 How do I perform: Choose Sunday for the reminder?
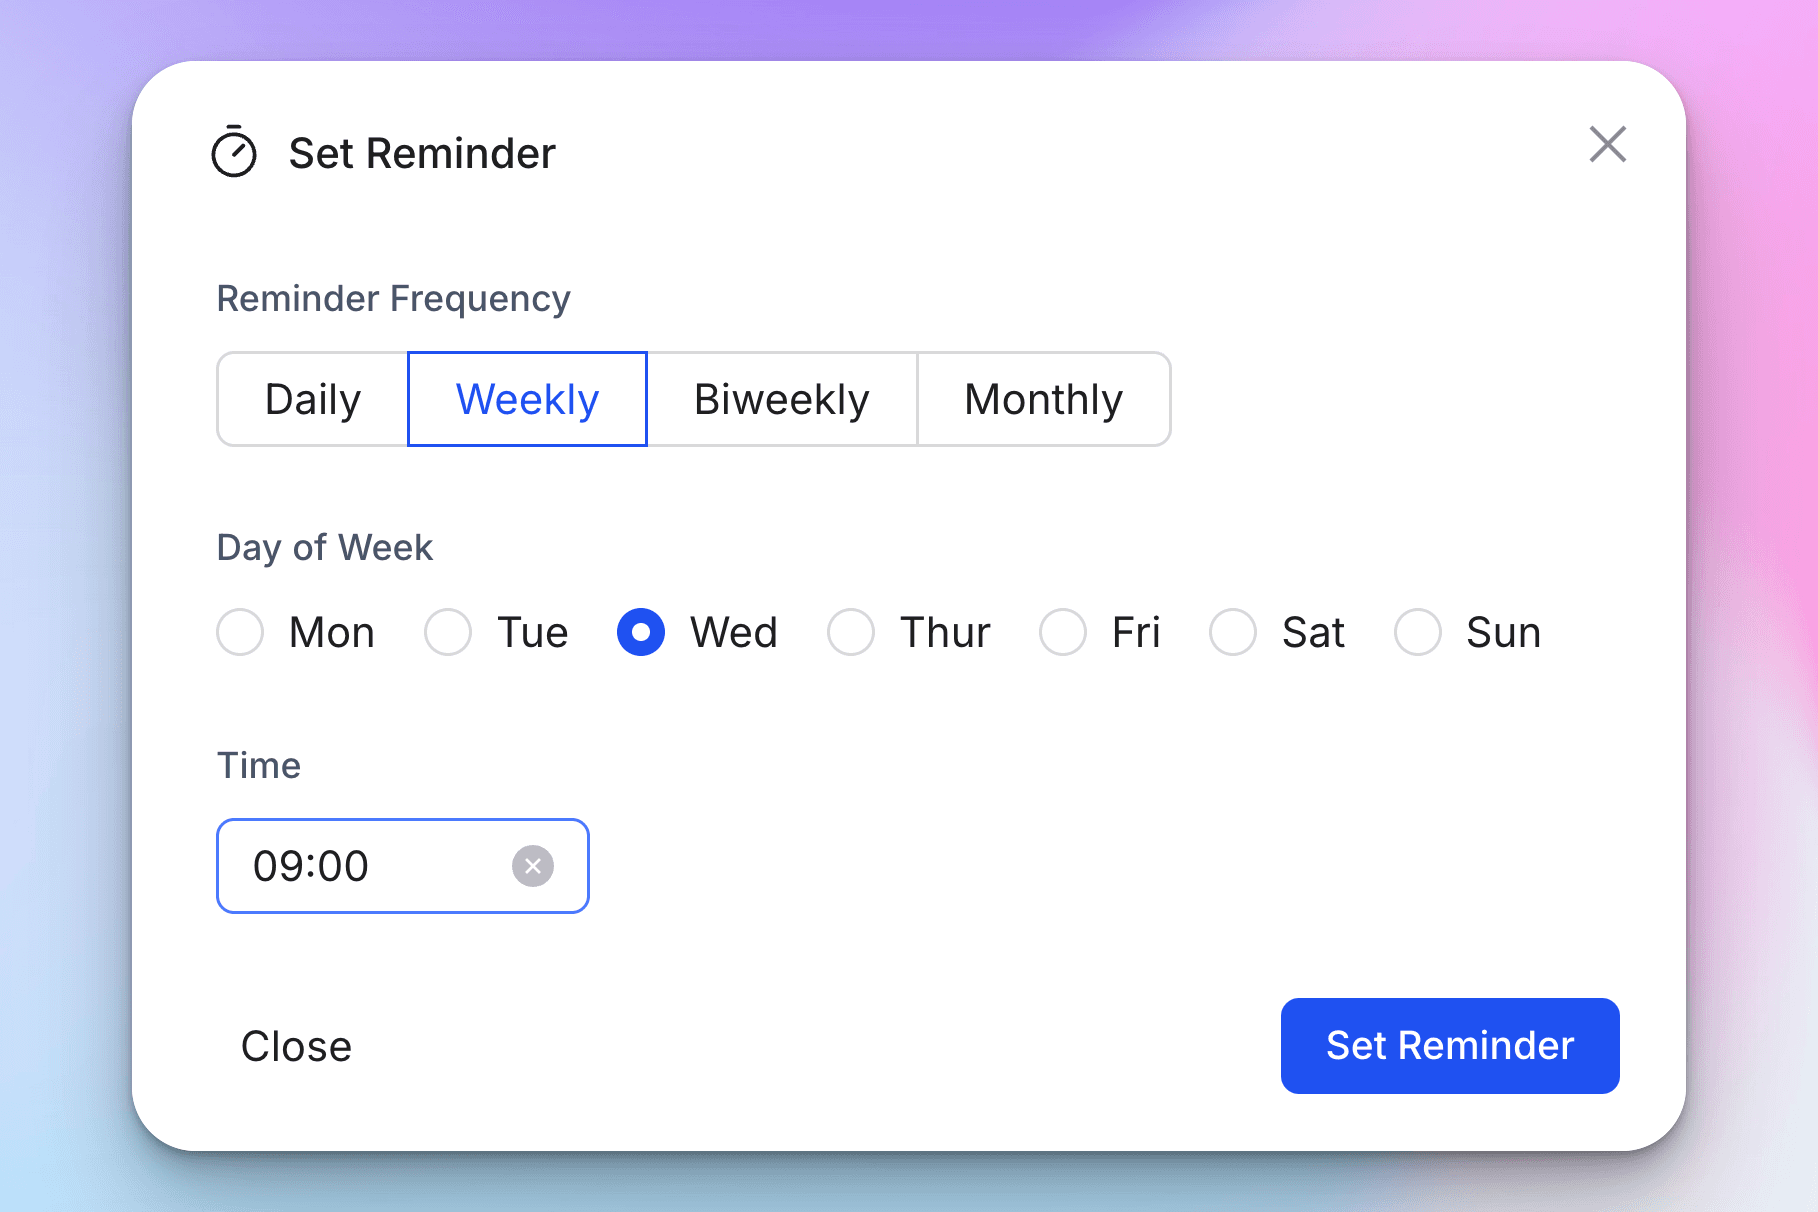1416,632
